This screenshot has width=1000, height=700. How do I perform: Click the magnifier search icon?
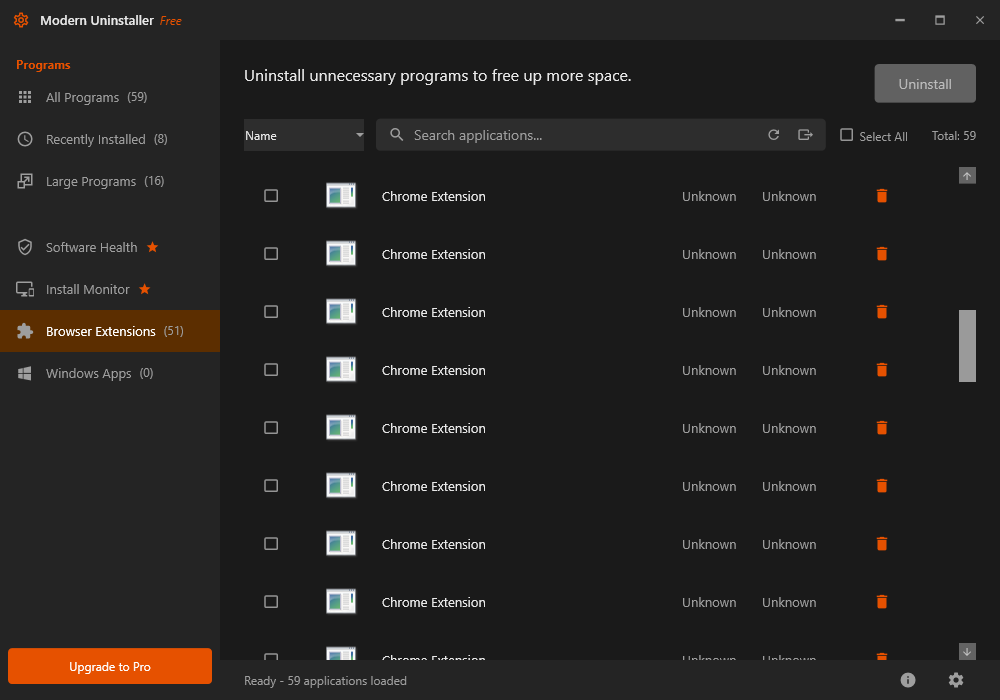(397, 135)
